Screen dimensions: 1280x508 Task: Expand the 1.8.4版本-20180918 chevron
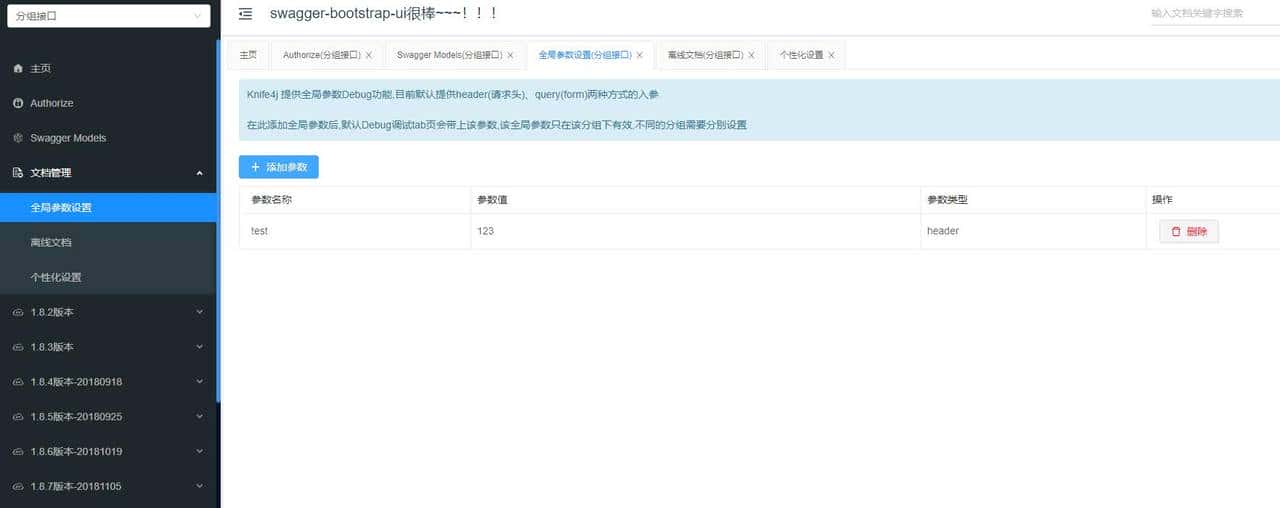(x=199, y=382)
